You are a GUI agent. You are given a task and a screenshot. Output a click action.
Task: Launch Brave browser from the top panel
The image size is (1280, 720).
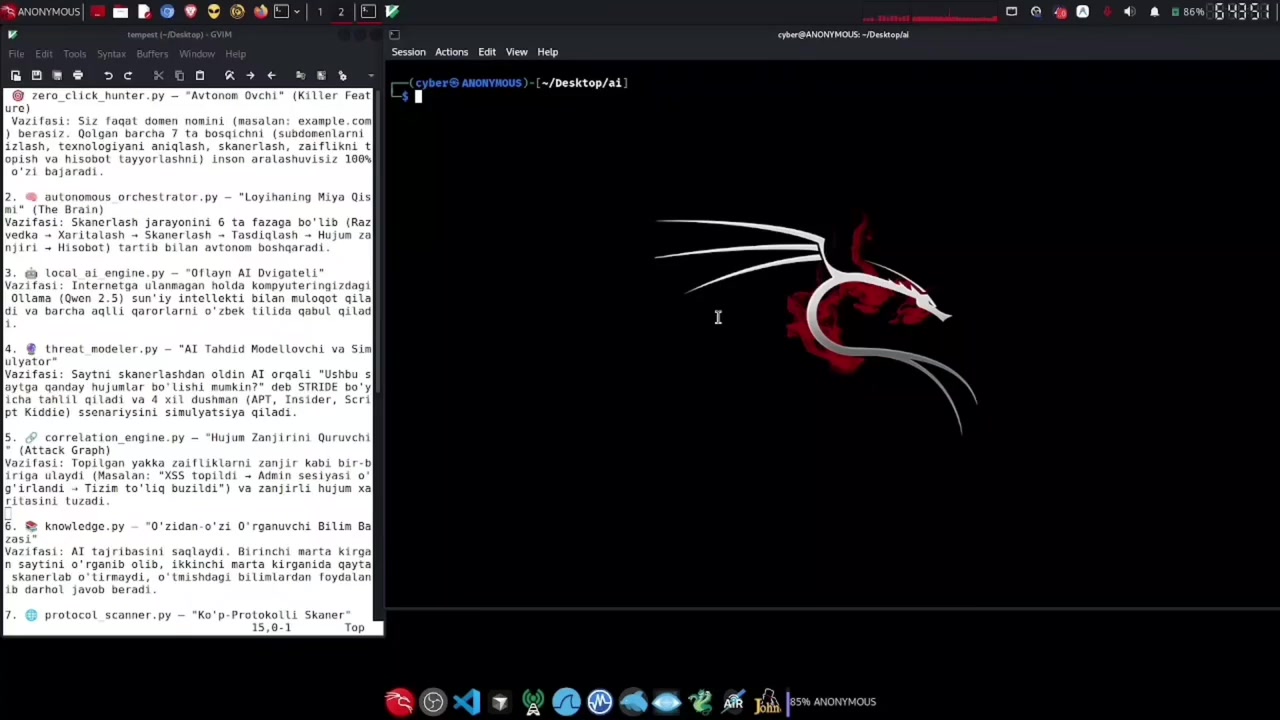(x=191, y=12)
